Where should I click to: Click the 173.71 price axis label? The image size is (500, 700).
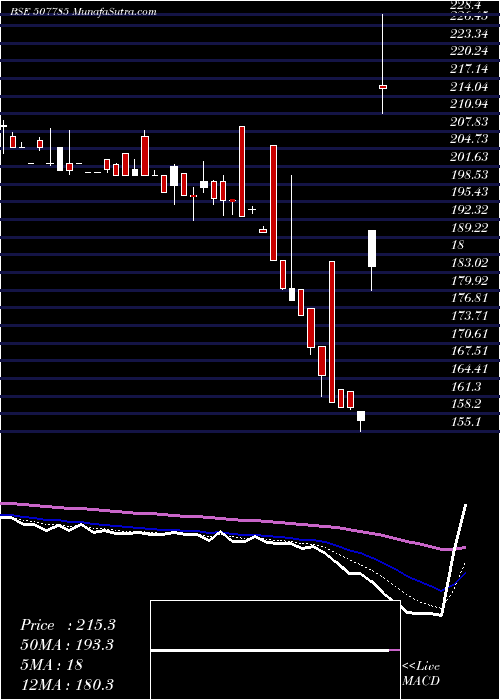point(468,316)
